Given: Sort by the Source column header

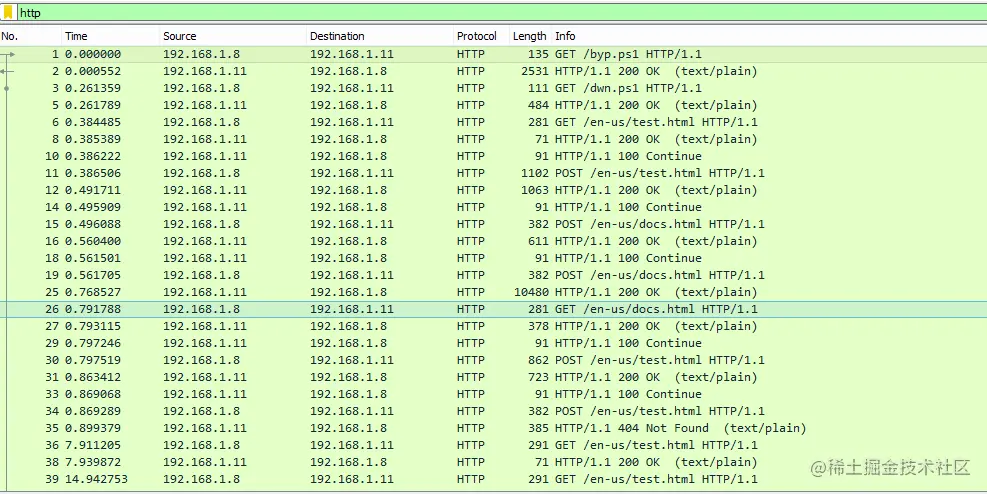Looking at the screenshot, I should tap(233, 36).
